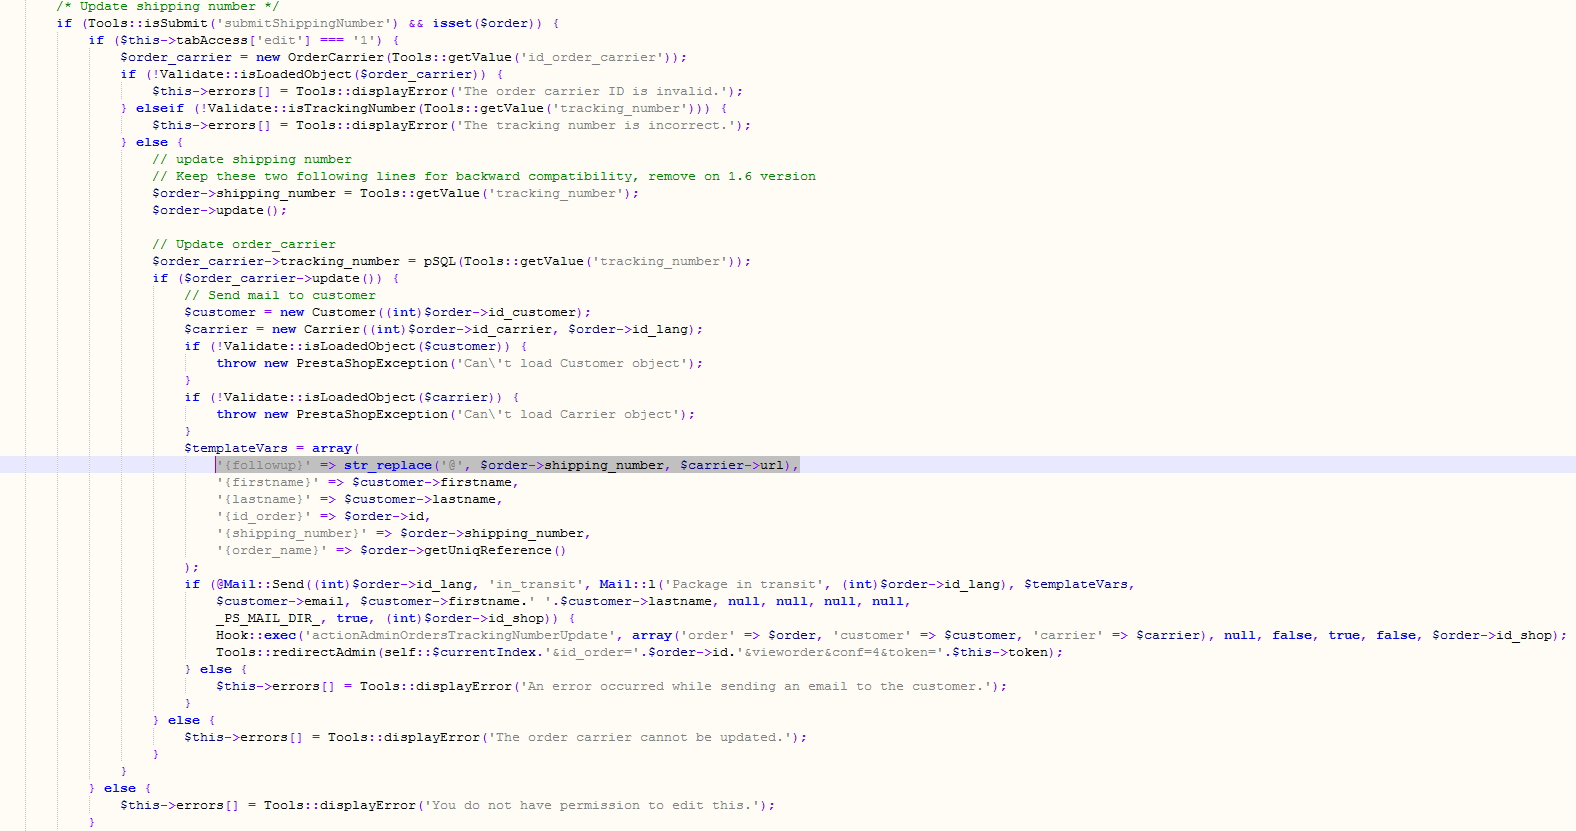Click the 'backward compatibility' comment line

click(484, 176)
